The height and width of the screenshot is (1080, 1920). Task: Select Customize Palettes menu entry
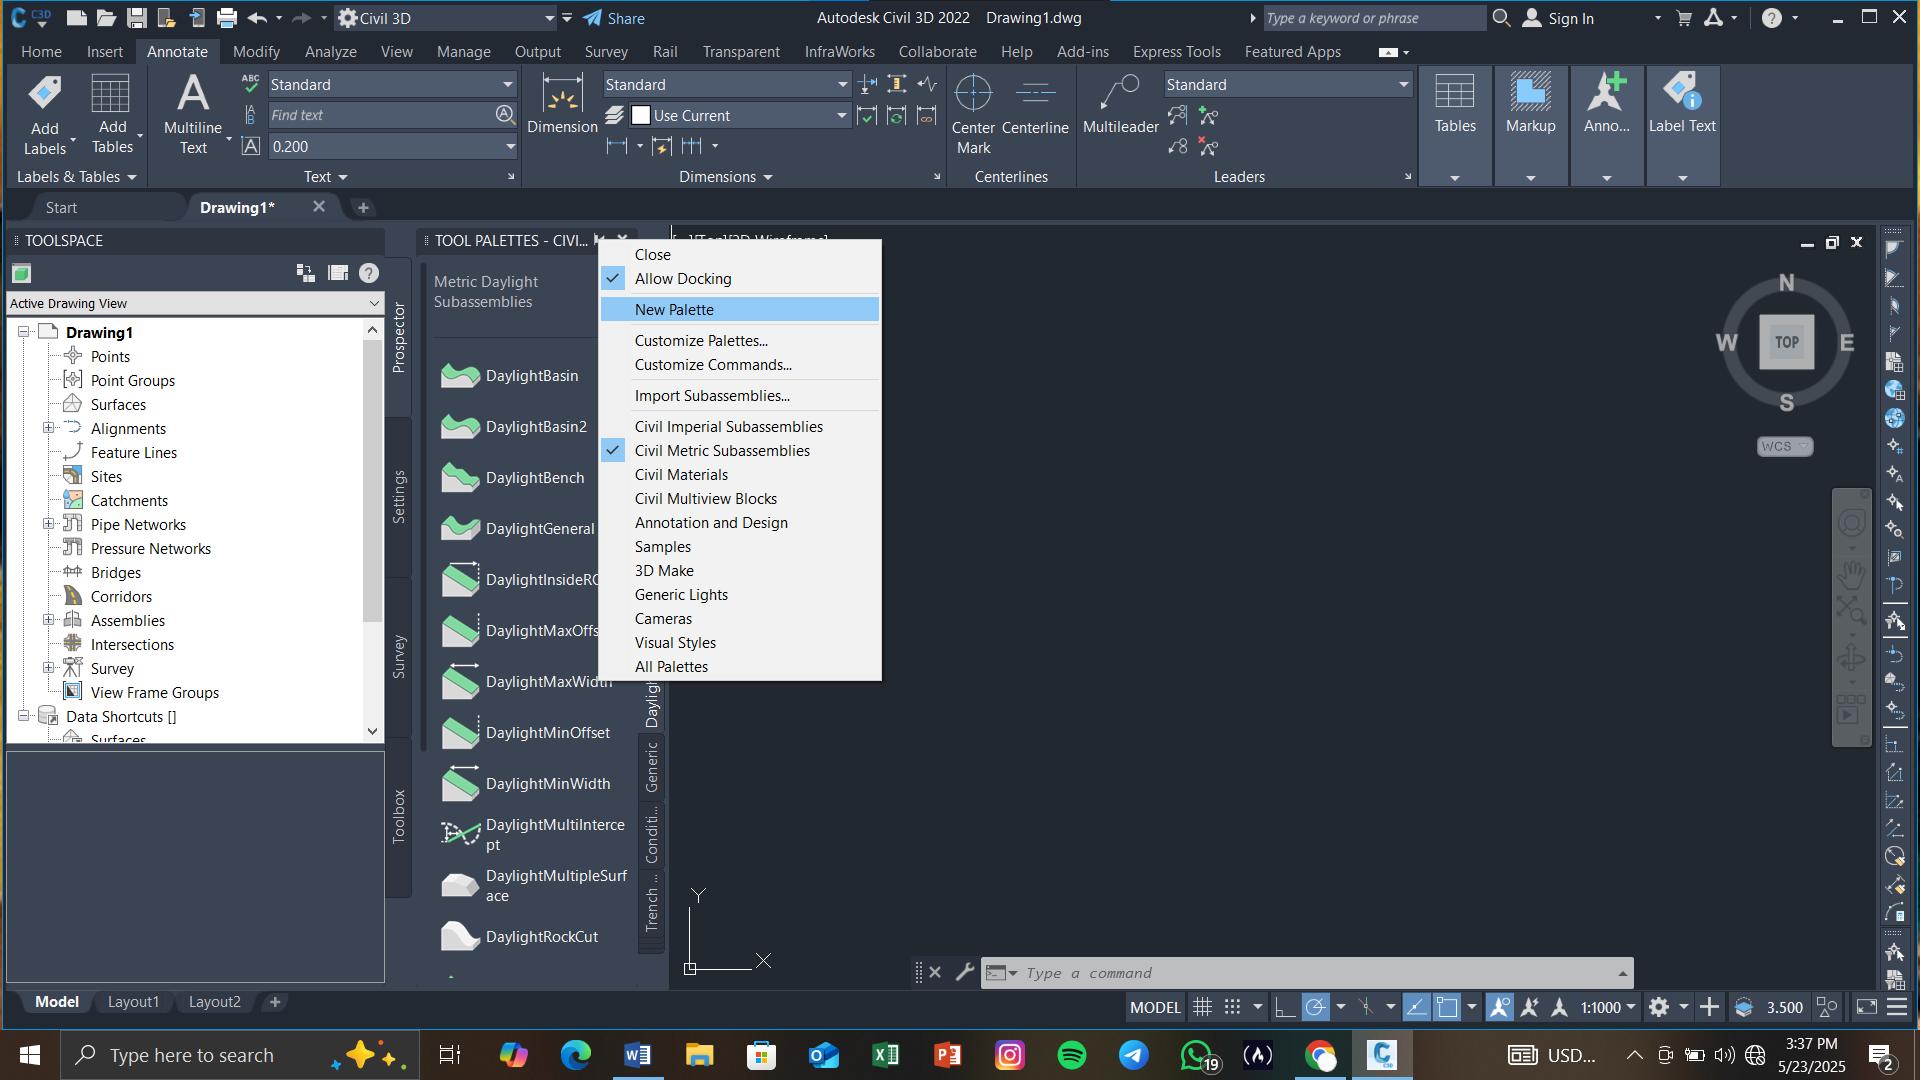(x=740, y=341)
